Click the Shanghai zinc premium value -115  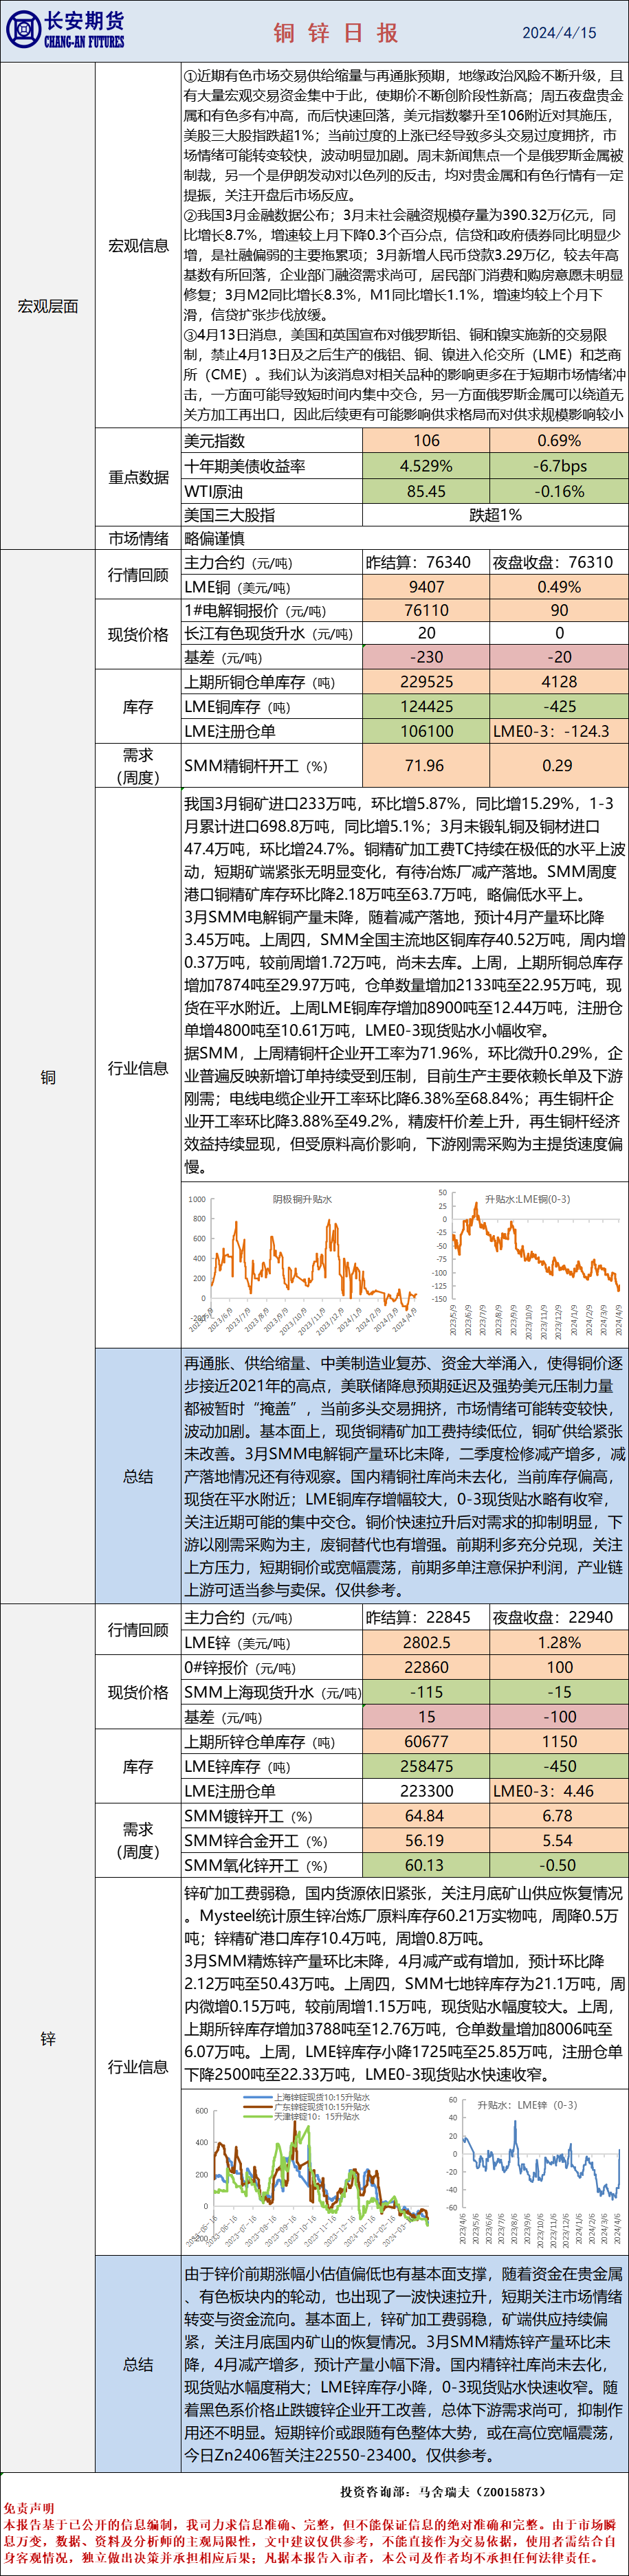pyautogui.click(x=426, y=1692)
